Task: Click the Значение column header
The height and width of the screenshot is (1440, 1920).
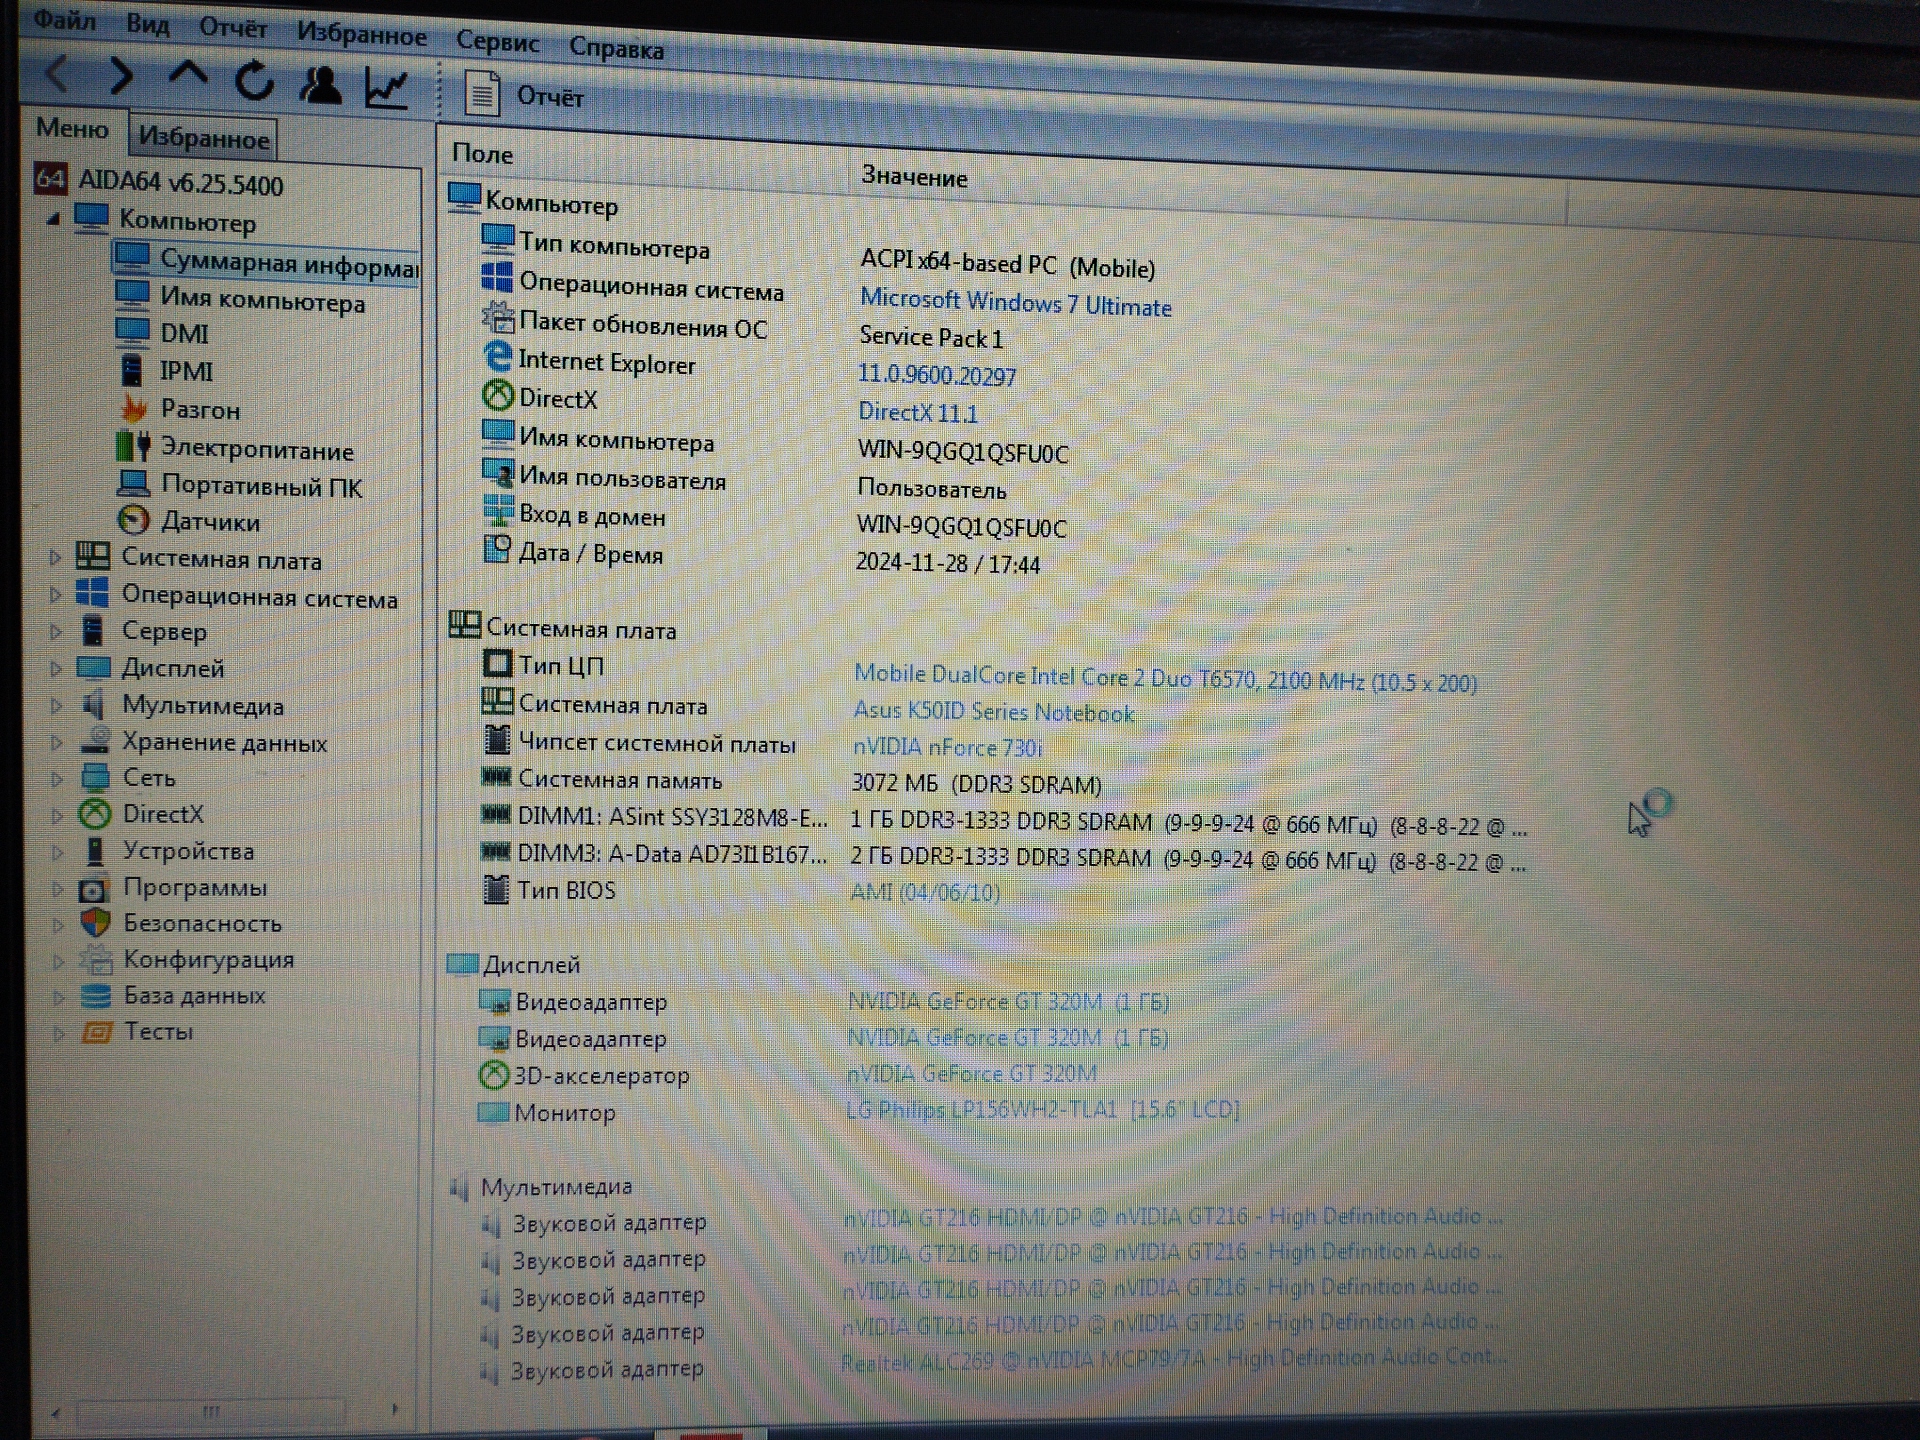Action: click(914, 177)
